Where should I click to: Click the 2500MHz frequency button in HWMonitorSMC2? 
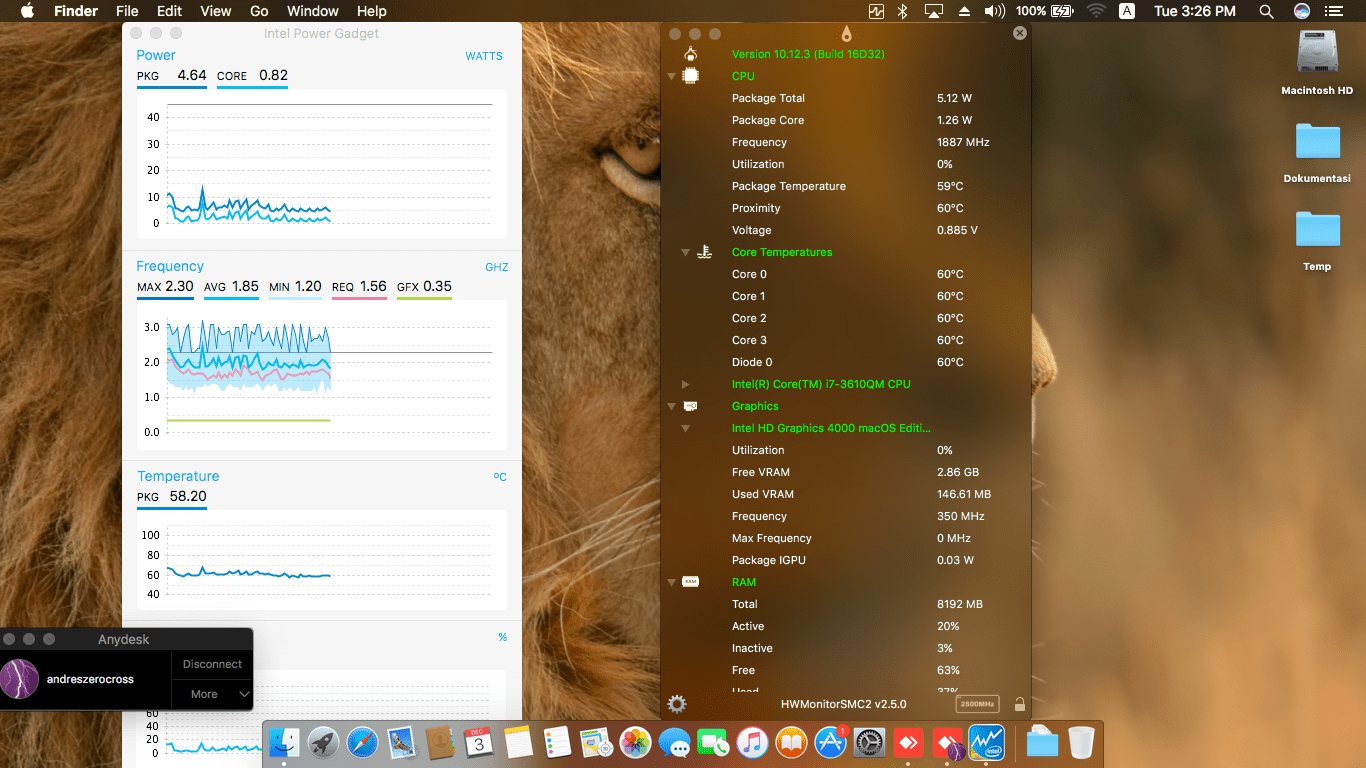coord(978,704)
